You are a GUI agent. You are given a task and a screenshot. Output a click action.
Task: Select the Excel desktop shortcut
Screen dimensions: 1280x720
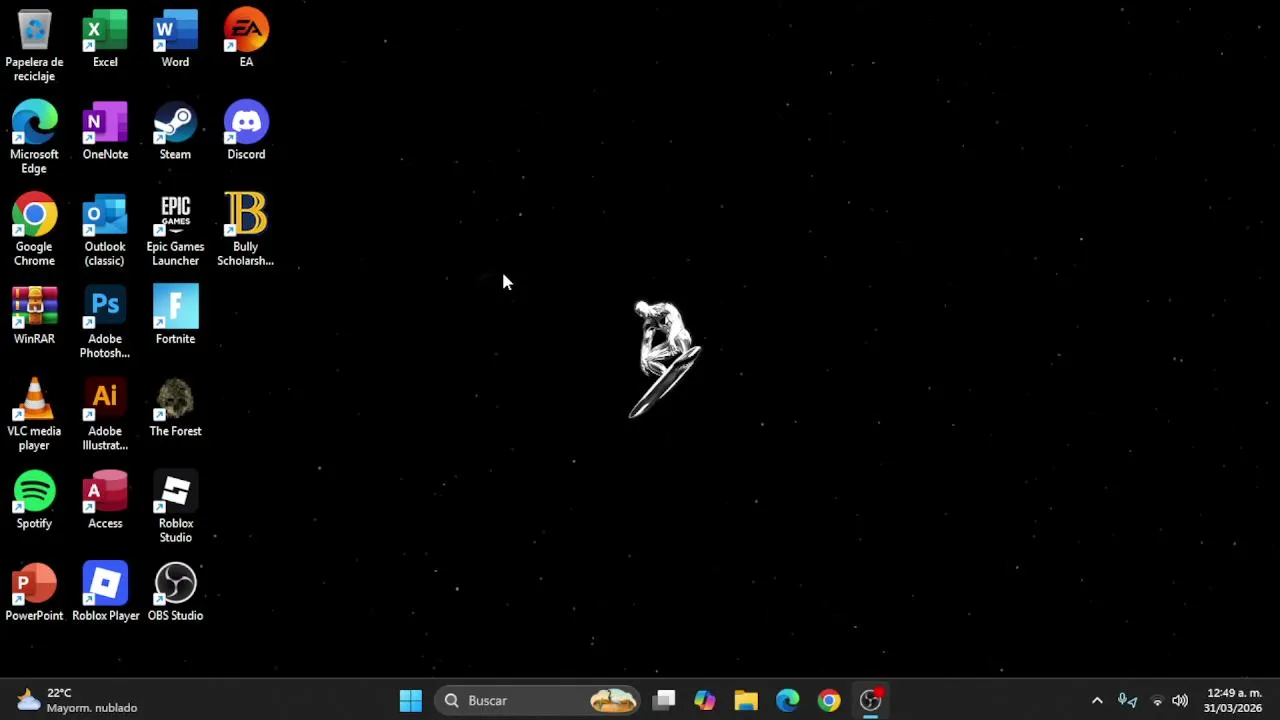[x=105, y=39]
